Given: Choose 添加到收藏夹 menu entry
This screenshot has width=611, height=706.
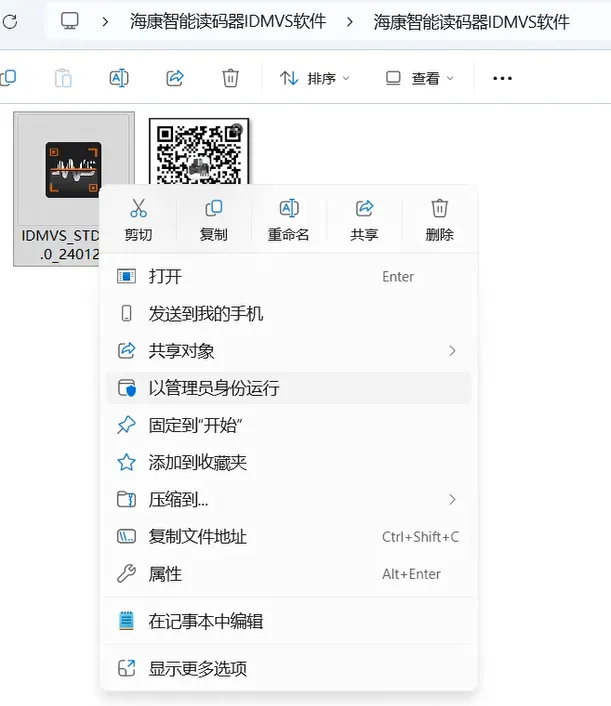Looking at the screenshot, I should click(x=289, y=462).
